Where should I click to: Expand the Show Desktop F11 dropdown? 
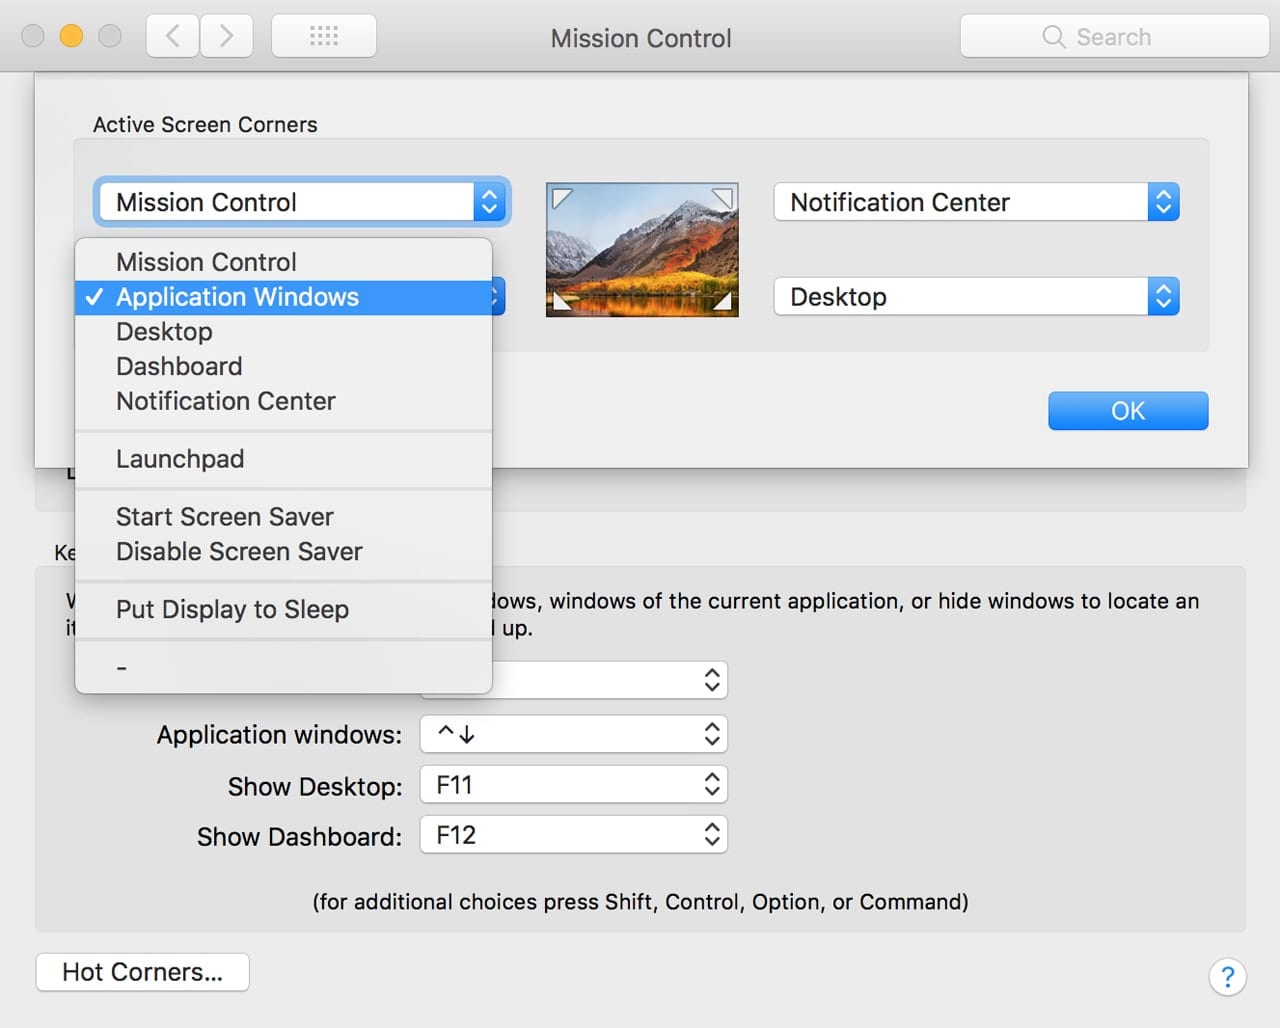point(573,785)
